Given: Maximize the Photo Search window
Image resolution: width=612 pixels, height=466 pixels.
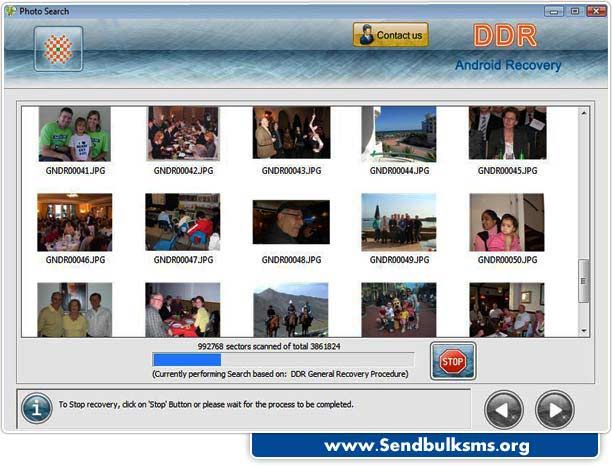Looking at the screenshot, I should point(575,11).
